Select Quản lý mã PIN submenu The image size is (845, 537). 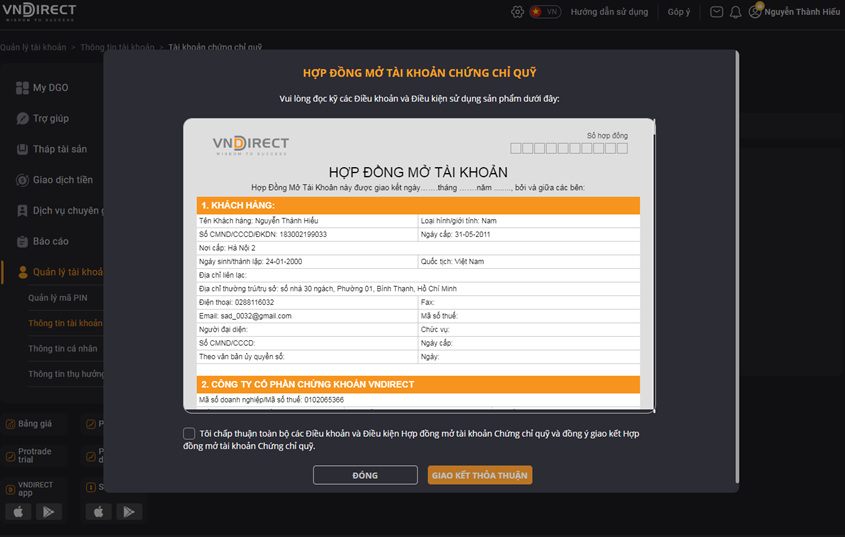coord(58,298)
